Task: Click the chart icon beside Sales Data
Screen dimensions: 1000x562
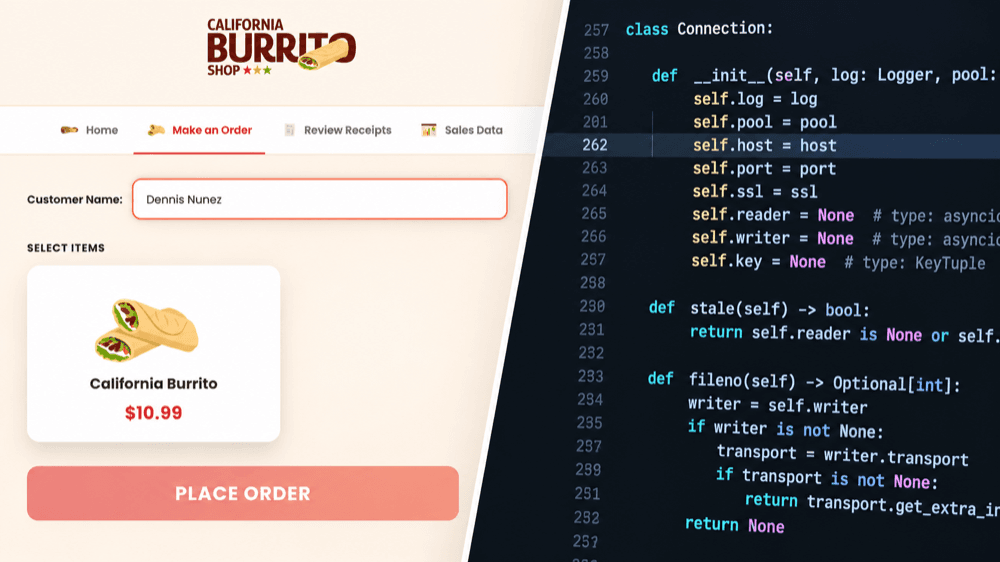Action: click(x=429, y=130)
